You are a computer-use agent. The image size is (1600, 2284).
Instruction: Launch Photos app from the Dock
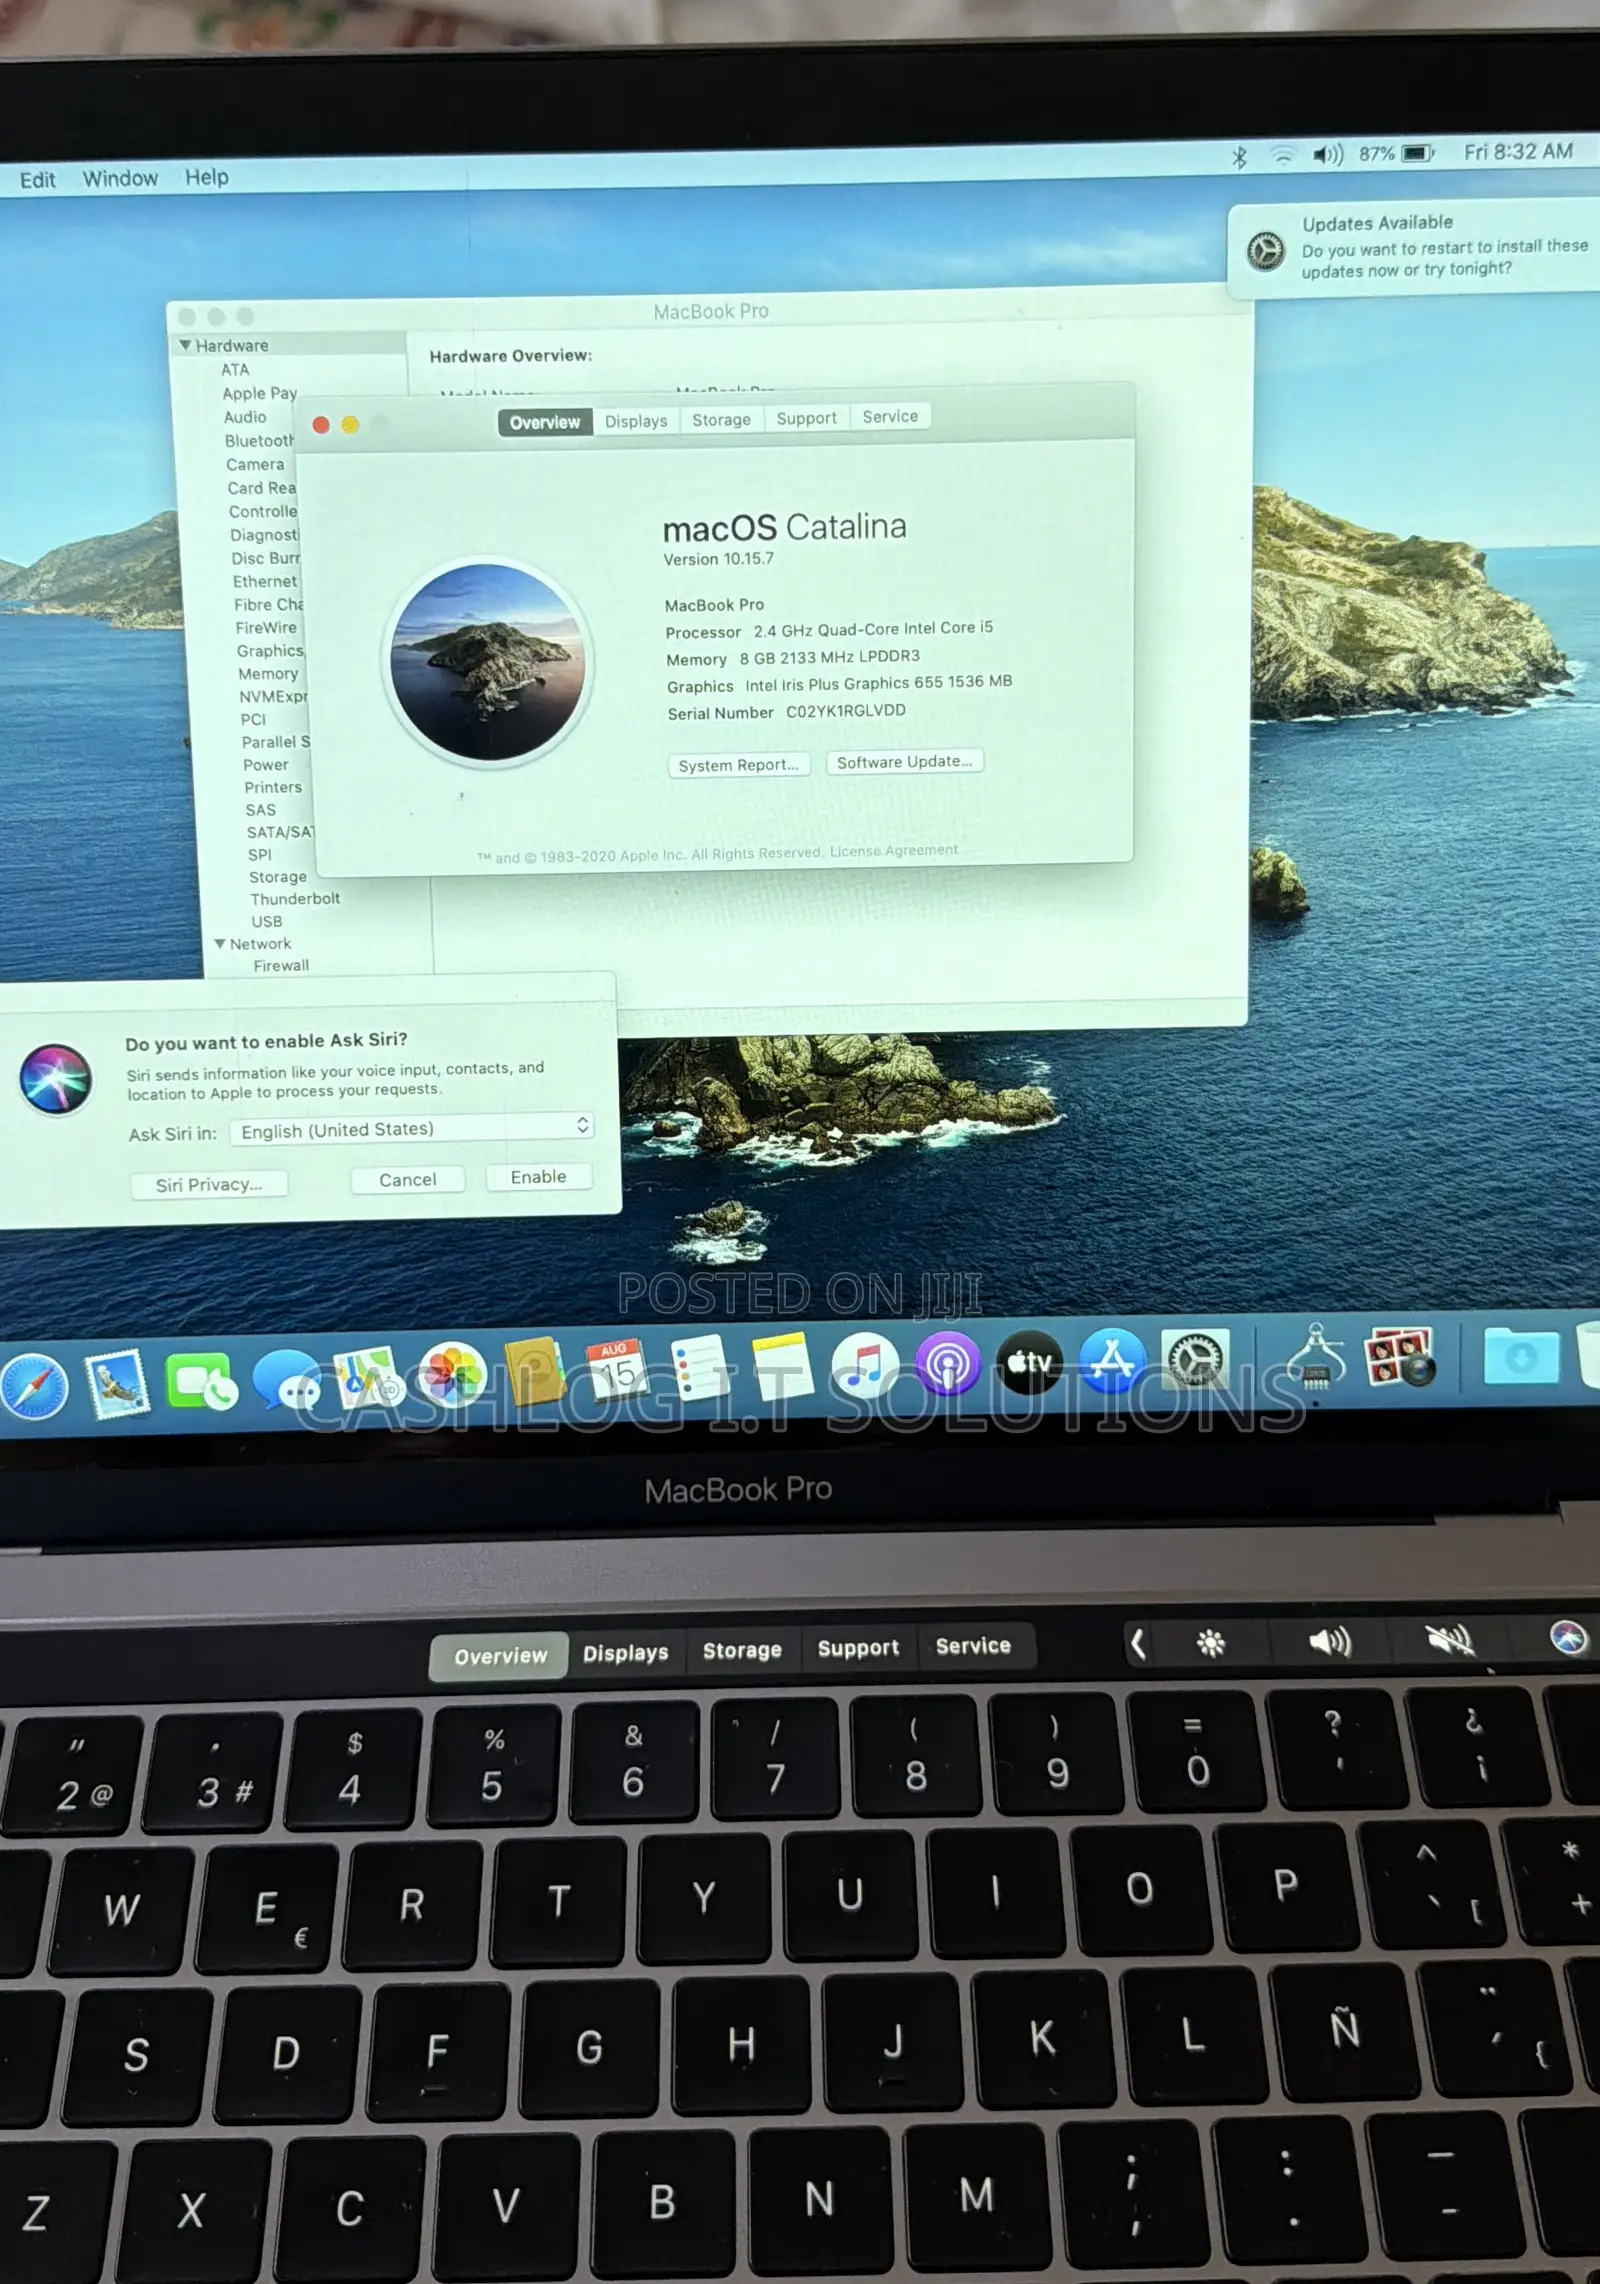(452, 1375)
